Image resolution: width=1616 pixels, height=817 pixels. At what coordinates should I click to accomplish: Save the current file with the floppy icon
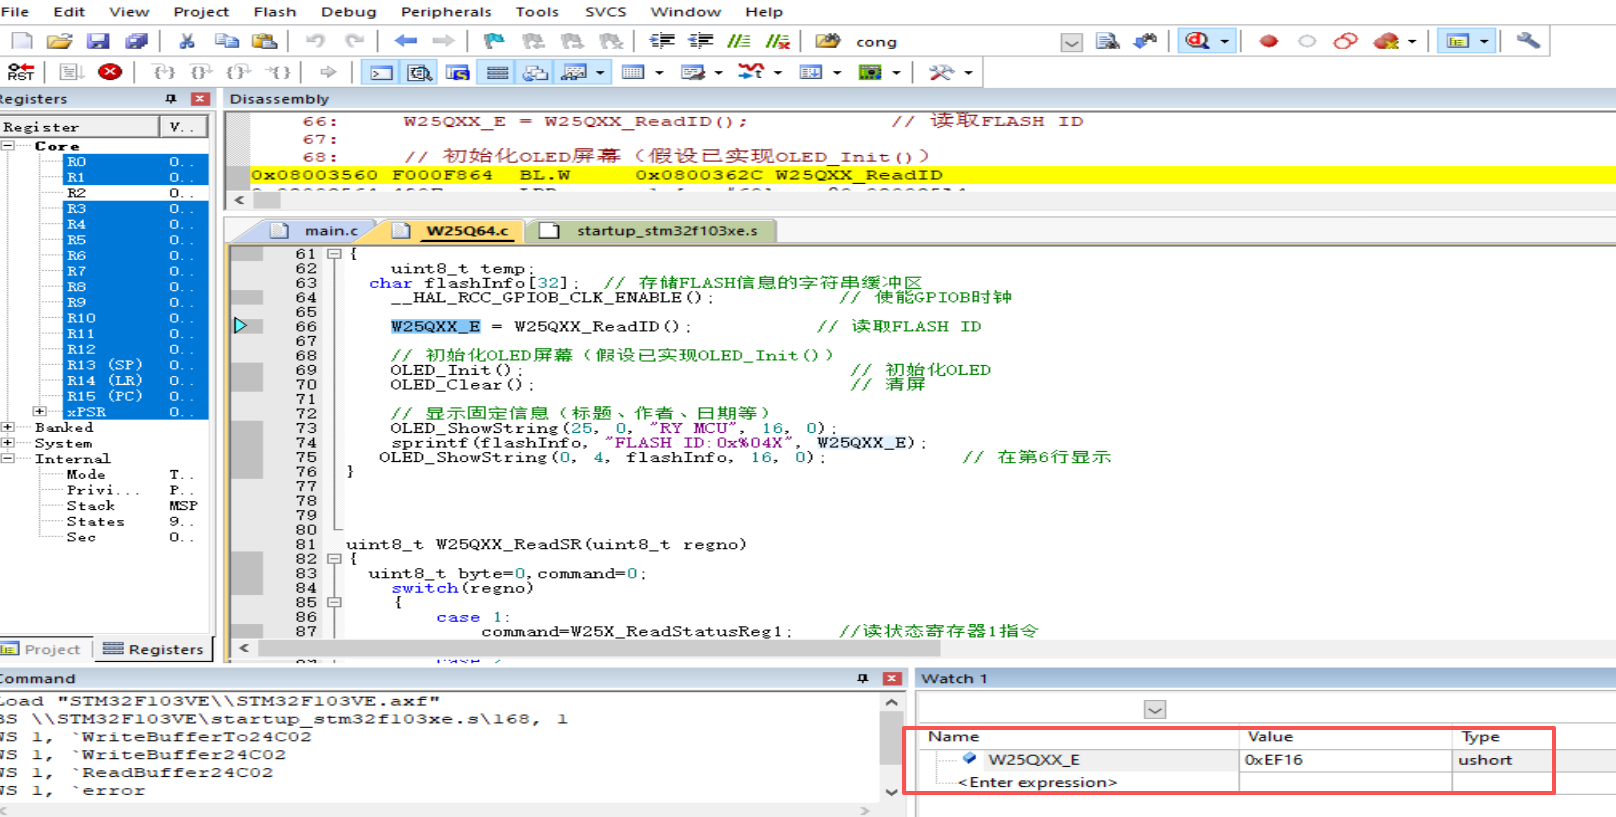[x=97, y=41]
